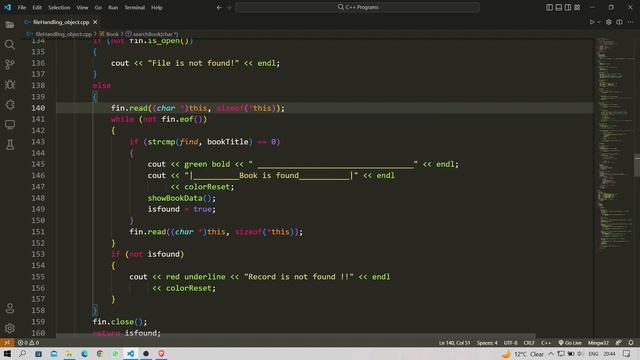The image size is (640, 360).
Task: Click the Go Live button in status bar
Action: pos(570,343)
